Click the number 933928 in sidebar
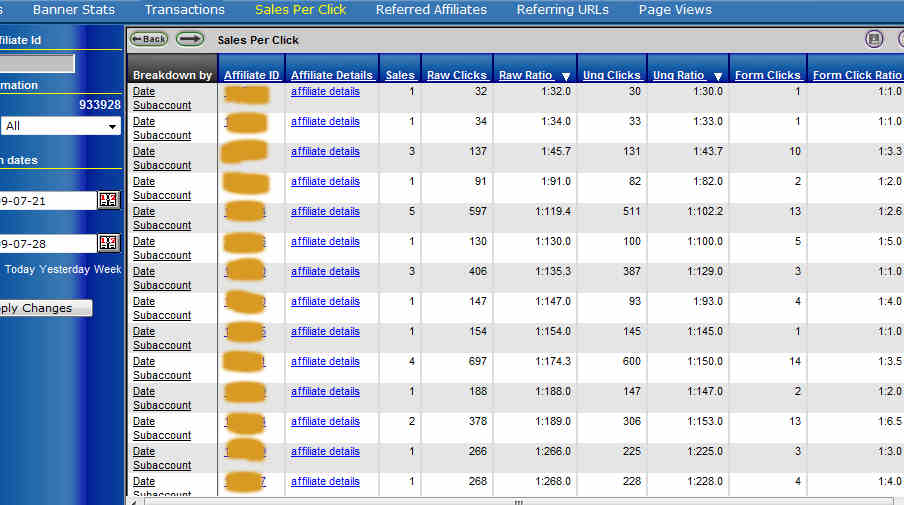The height and width of the screenshot is (505, 904). pyautogui.click(x=100, y=104)
